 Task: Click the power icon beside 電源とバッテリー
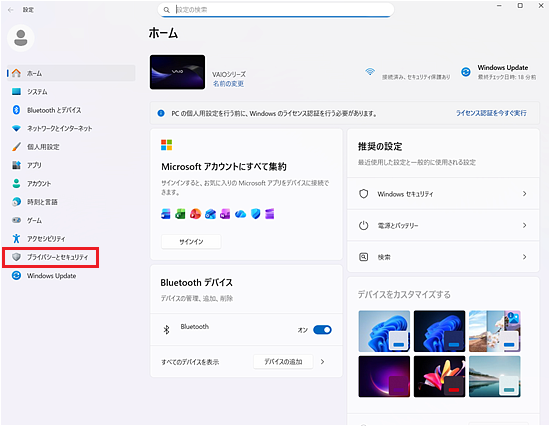(364, 225)
